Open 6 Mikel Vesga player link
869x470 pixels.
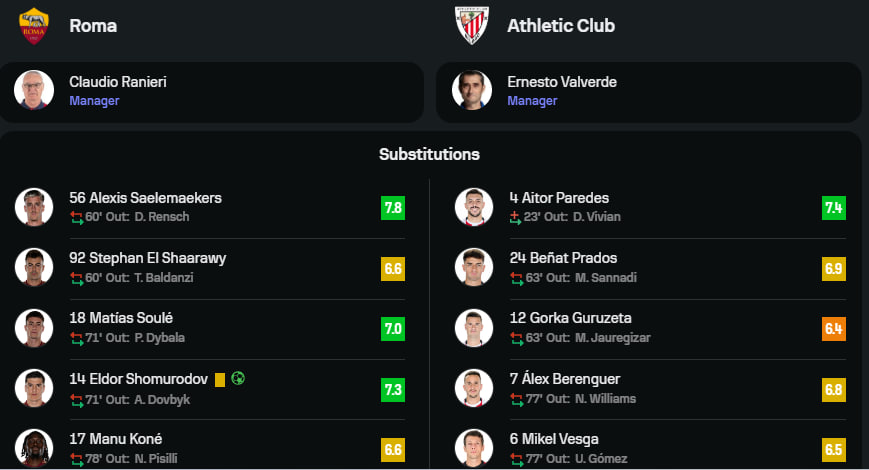click(x=554, y=439)
